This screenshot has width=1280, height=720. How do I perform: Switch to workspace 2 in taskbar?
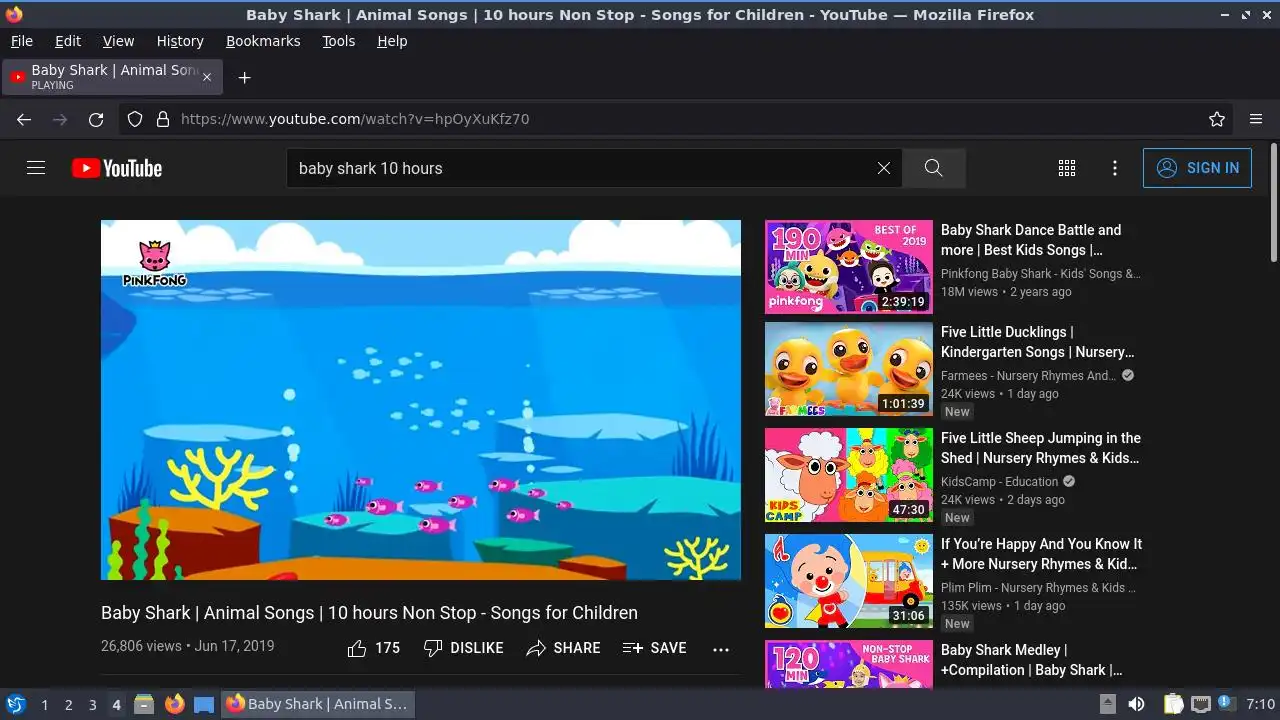68,705
